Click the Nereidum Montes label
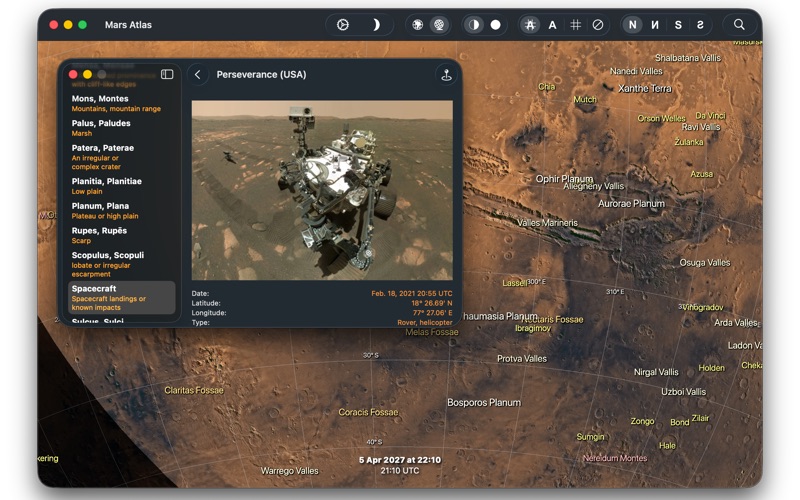Image resolution: width=800 pixels, height=500 pixels. 615,458
